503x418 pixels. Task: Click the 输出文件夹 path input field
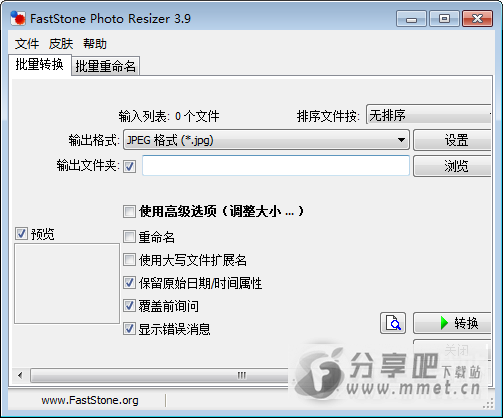point(276,166)
